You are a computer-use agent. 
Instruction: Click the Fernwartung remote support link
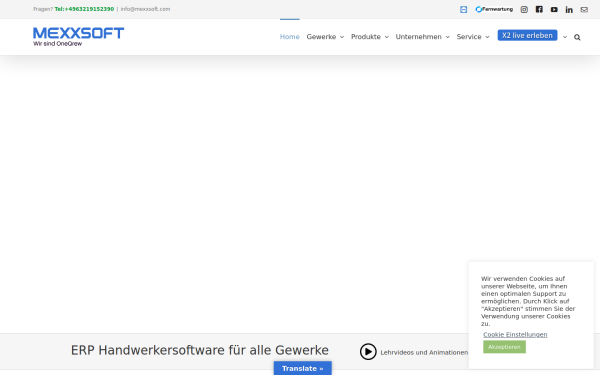coord(494,9)
